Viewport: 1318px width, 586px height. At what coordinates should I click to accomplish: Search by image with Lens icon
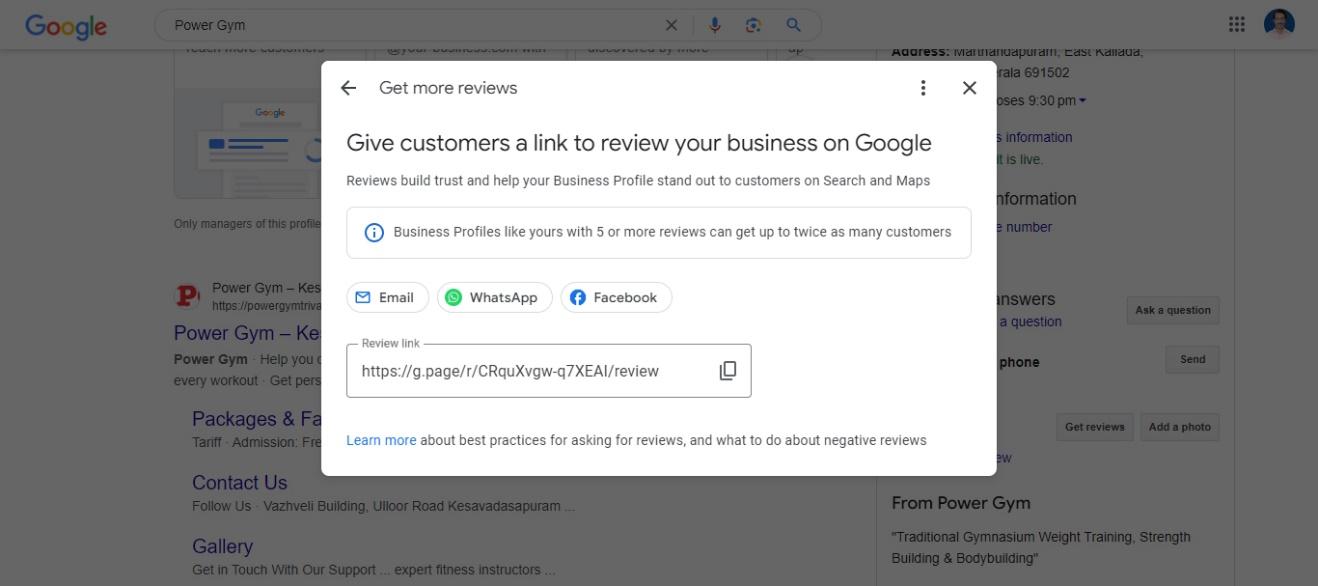coord(753,25)
